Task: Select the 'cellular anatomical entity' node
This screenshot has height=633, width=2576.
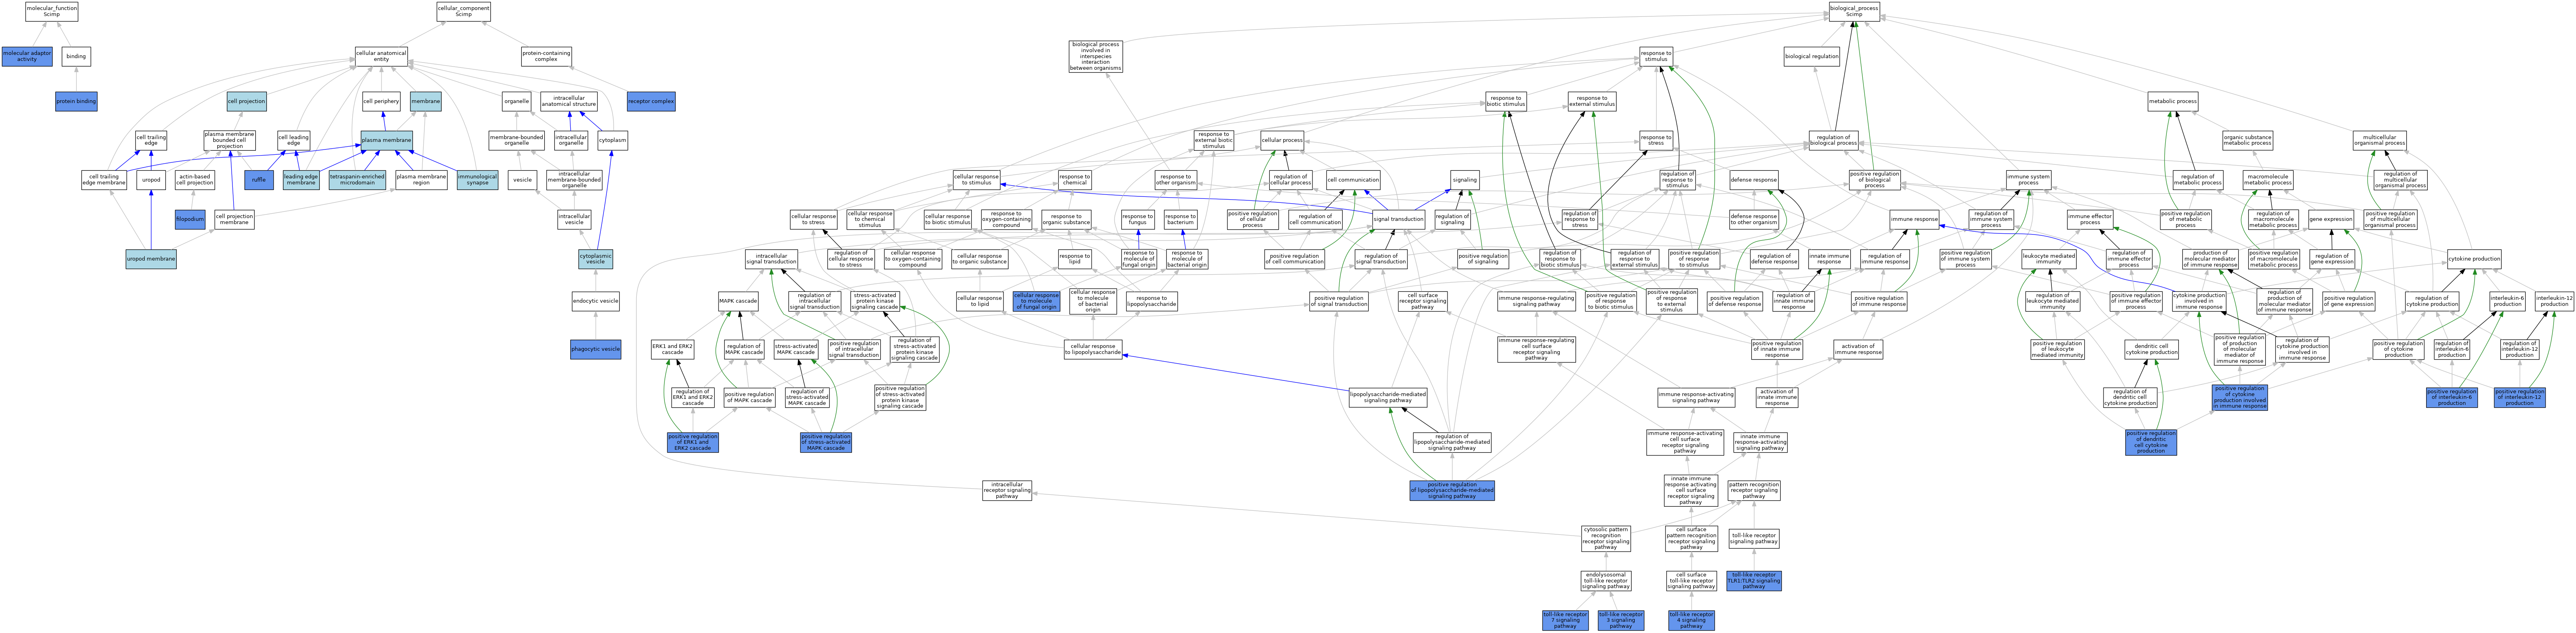Action: pyautogui.click(x=381, y=56)
